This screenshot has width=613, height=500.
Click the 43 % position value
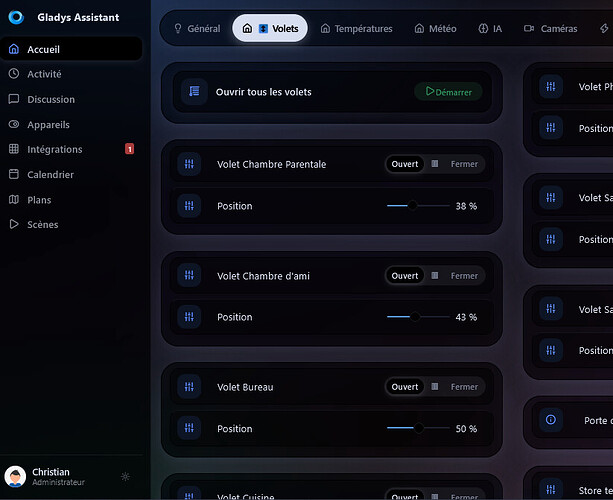coord(466,317)
